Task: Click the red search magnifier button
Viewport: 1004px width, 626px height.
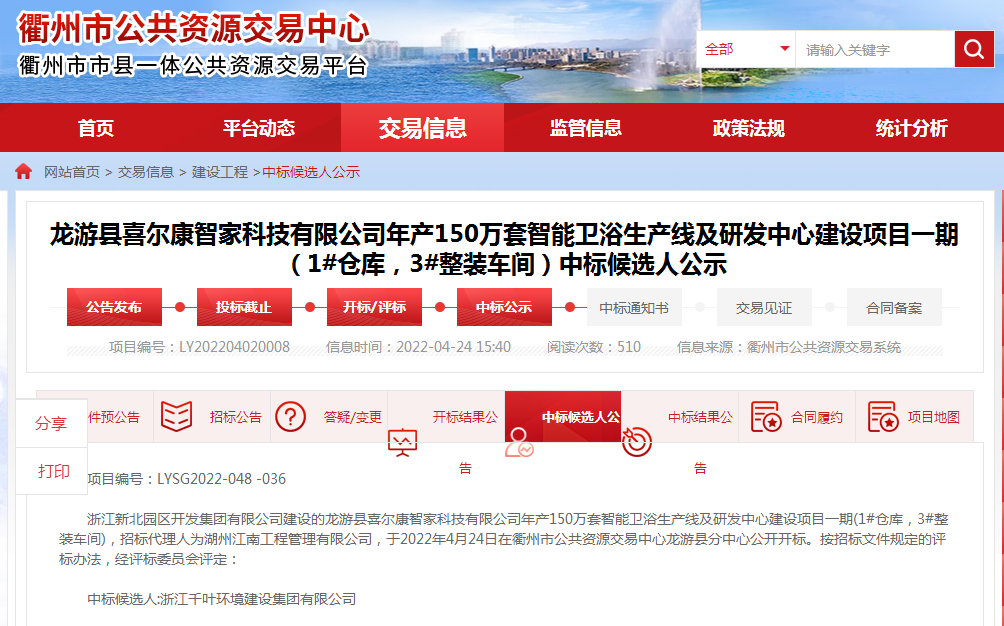Action: tap(974, 49)
